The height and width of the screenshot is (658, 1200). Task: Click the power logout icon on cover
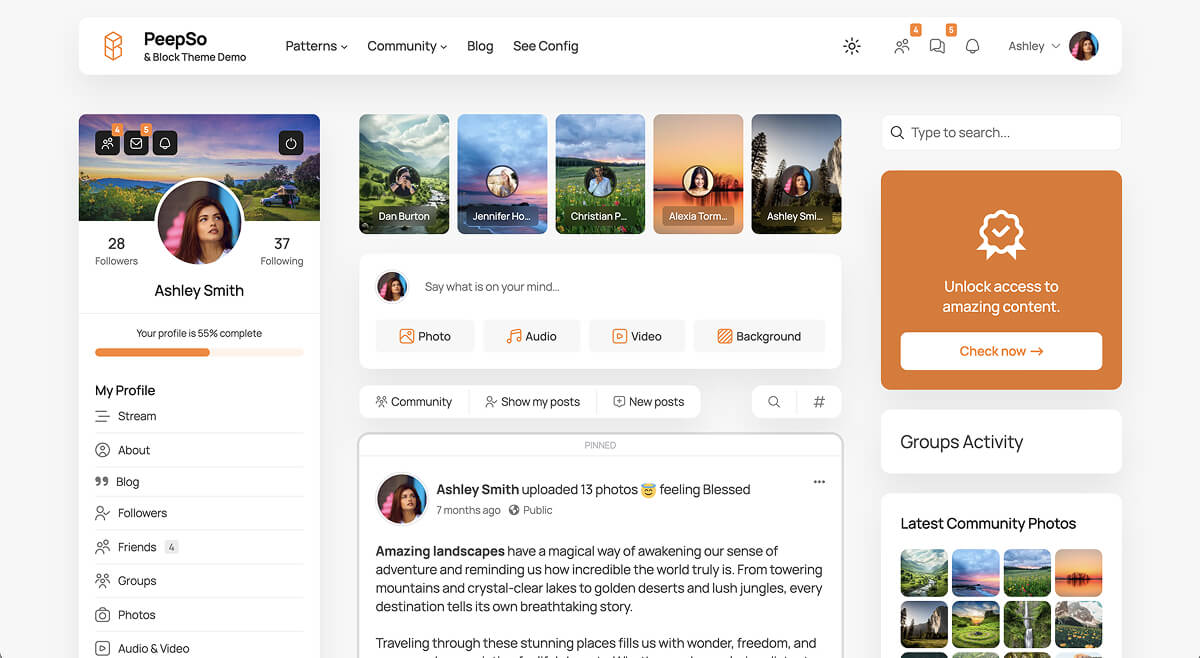click(291, 143)
